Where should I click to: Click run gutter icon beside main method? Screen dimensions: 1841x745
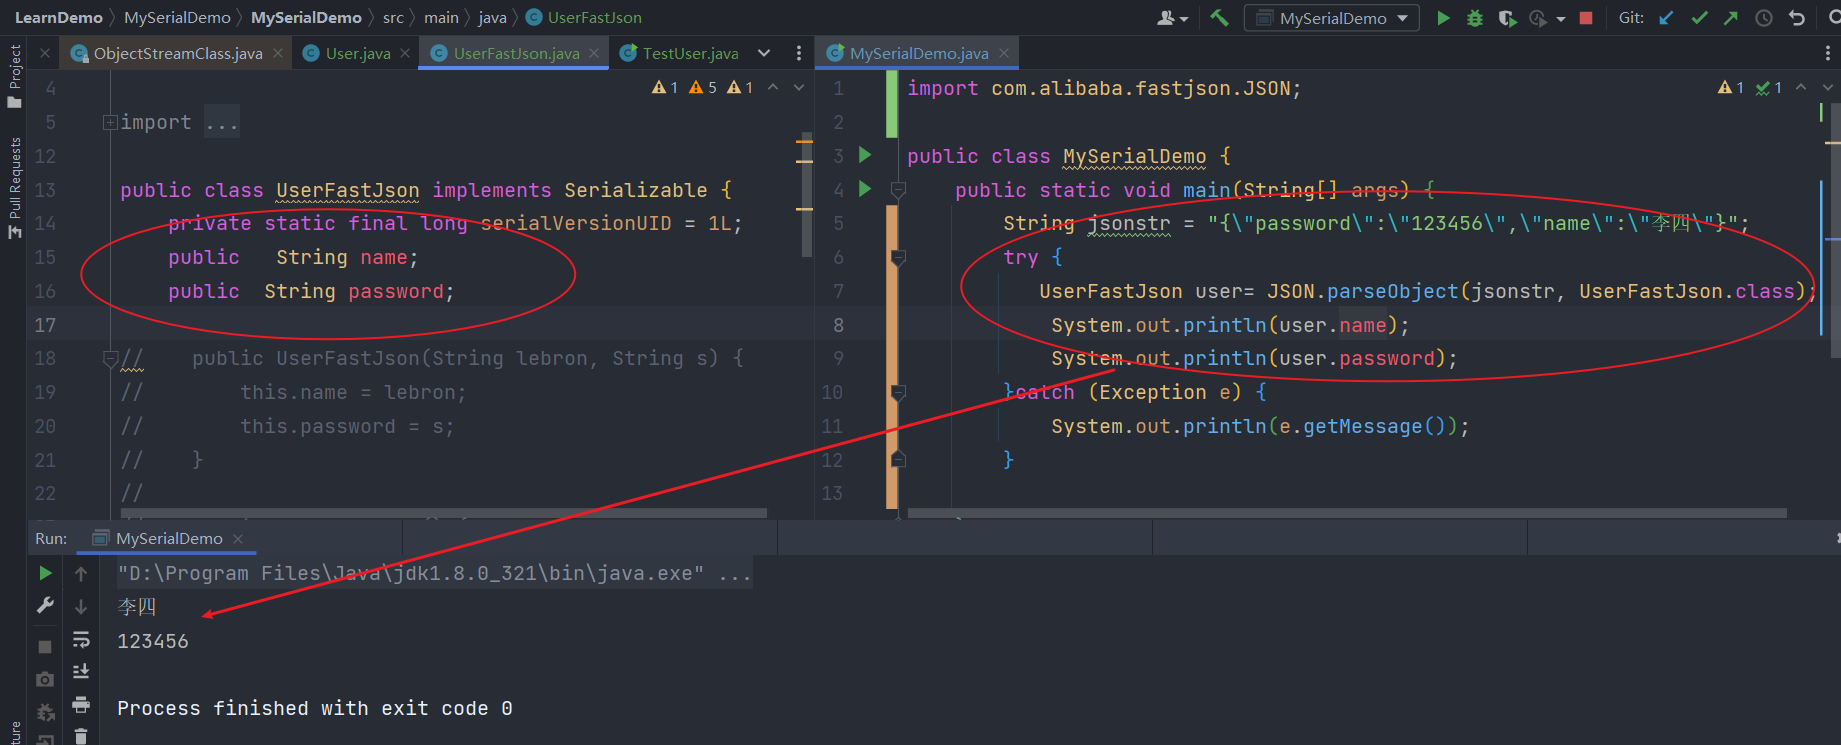865,189
